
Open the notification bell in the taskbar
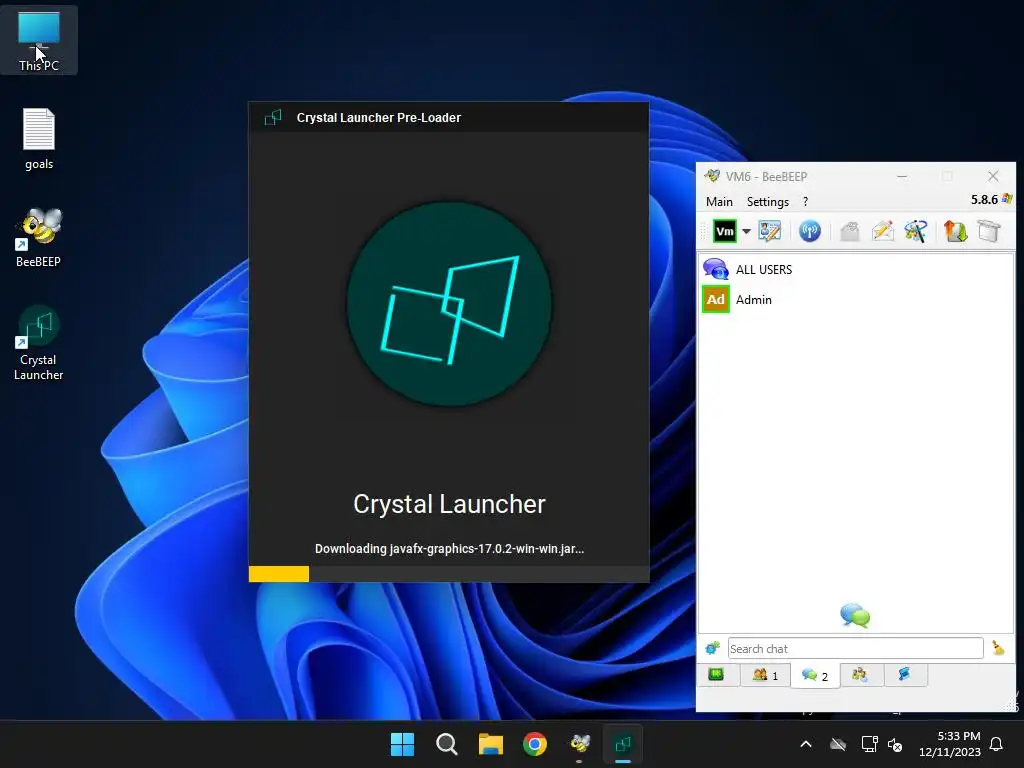pos(997,744)
